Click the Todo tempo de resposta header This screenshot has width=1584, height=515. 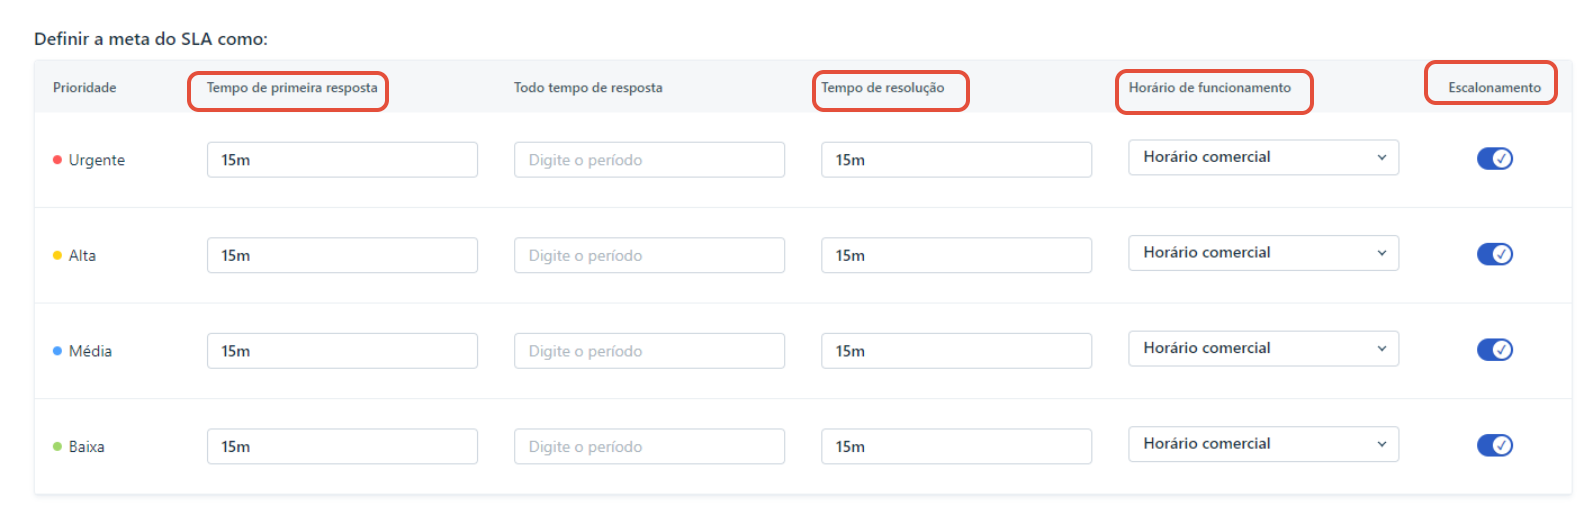point(588,88)
